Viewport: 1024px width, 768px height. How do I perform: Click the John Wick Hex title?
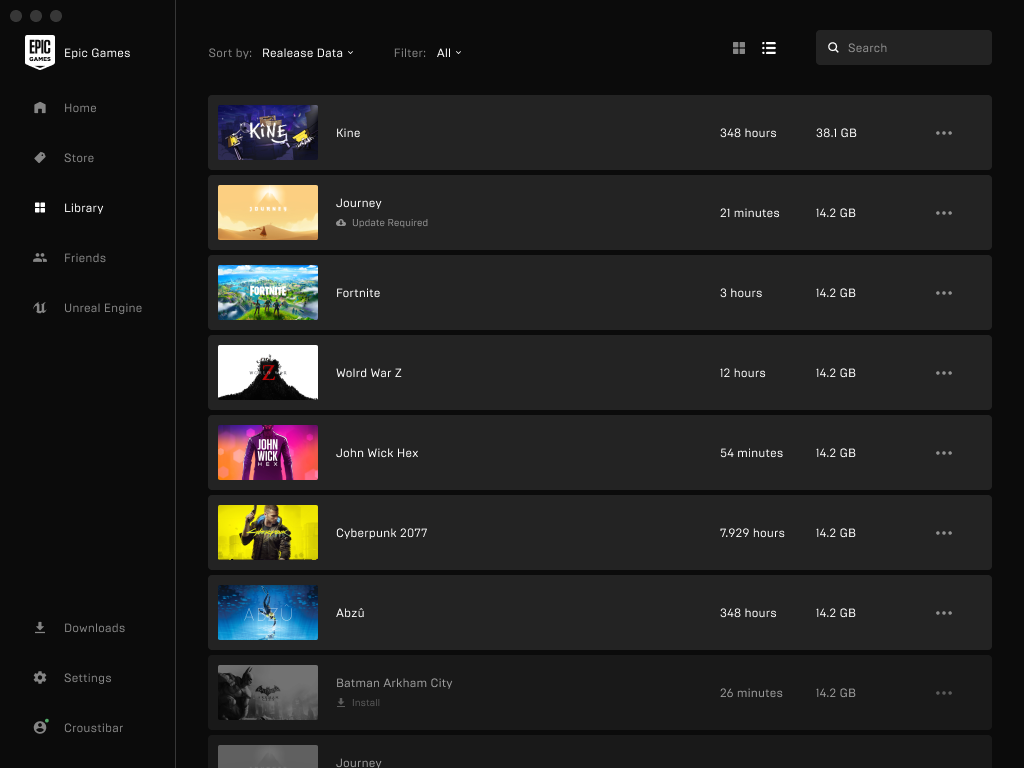[377, 453]
